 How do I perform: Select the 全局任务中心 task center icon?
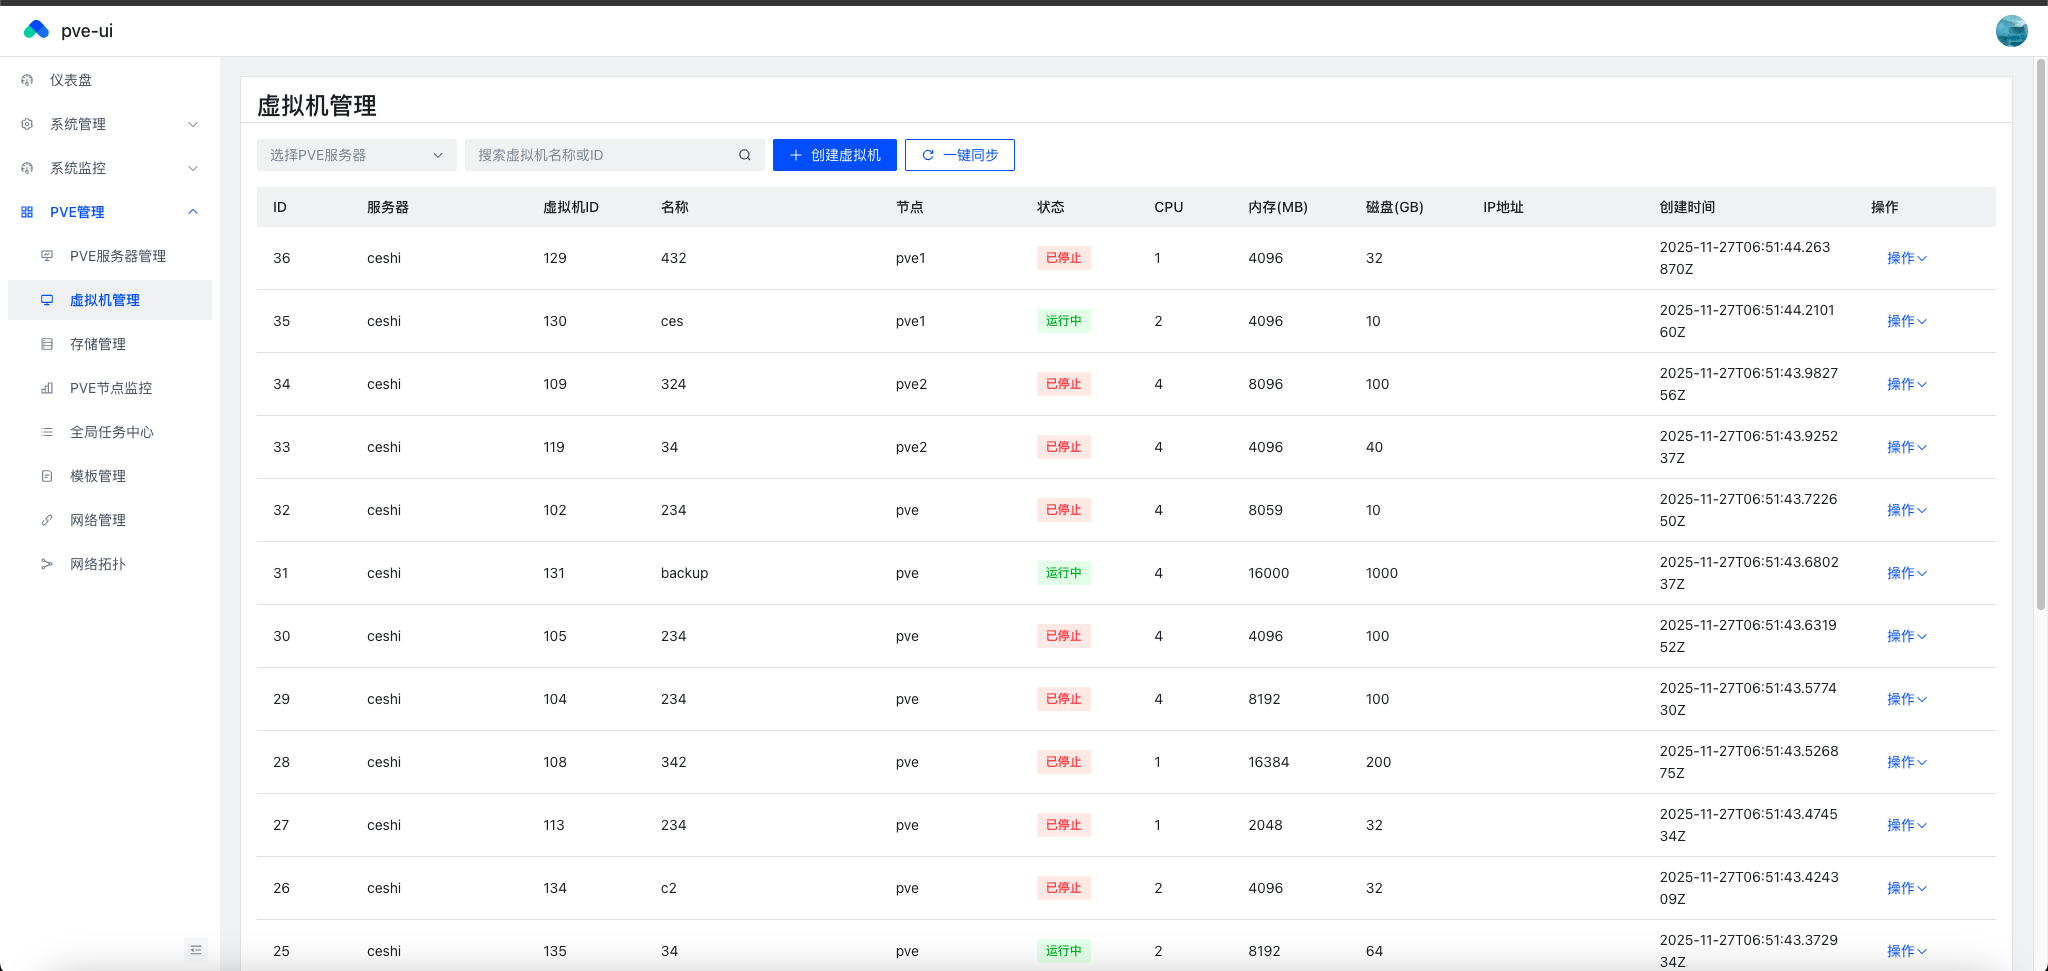pos(47,431)
